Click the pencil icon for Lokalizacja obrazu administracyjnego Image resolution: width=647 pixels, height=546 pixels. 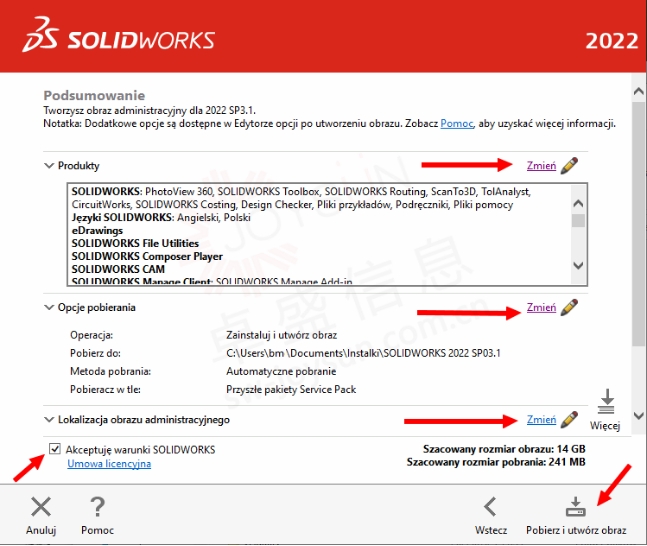pyautogui.click(x=569, y=420)
